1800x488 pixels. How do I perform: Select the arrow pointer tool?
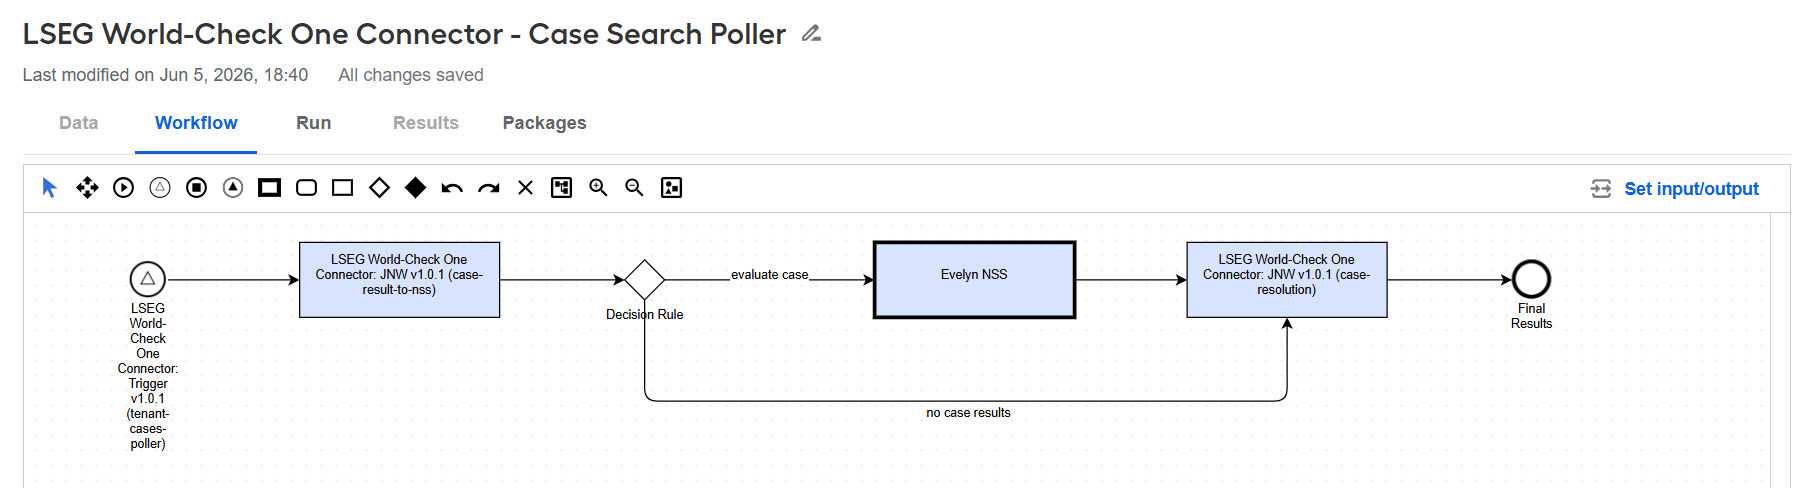pyautogui.click(x=50, y=187)
